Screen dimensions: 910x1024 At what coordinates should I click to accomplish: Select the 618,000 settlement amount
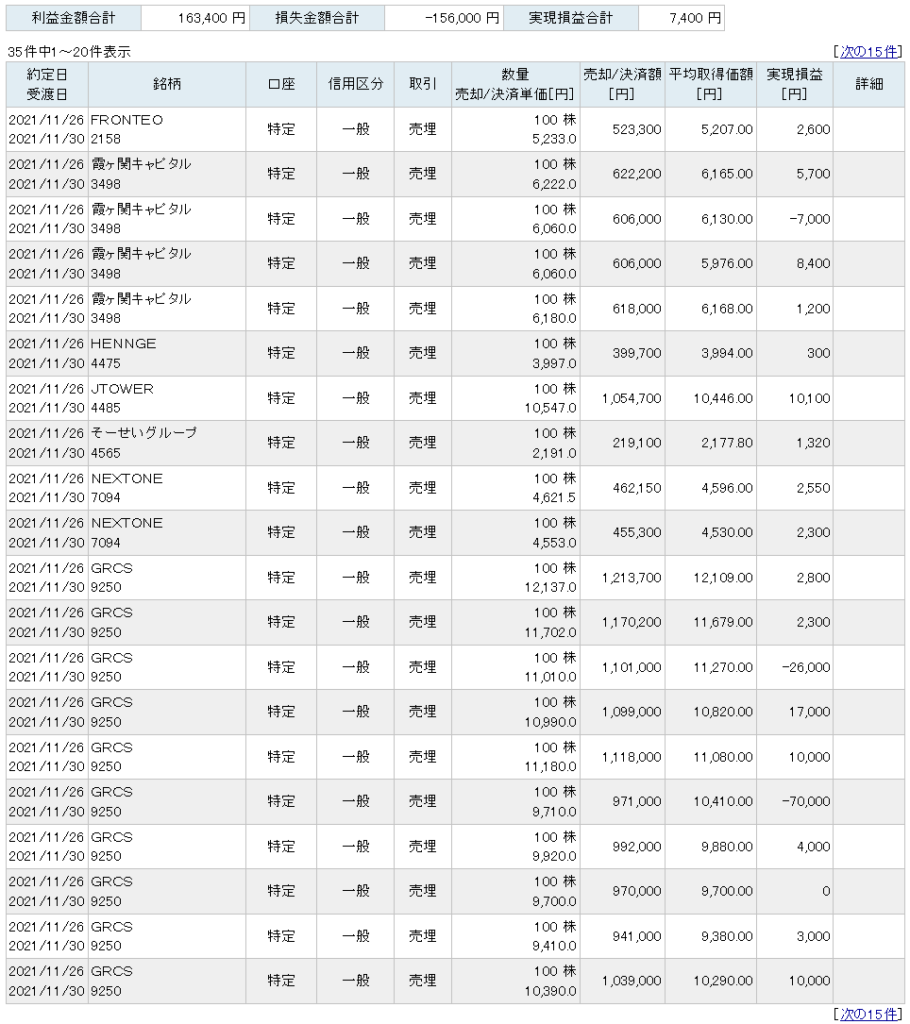637,309
